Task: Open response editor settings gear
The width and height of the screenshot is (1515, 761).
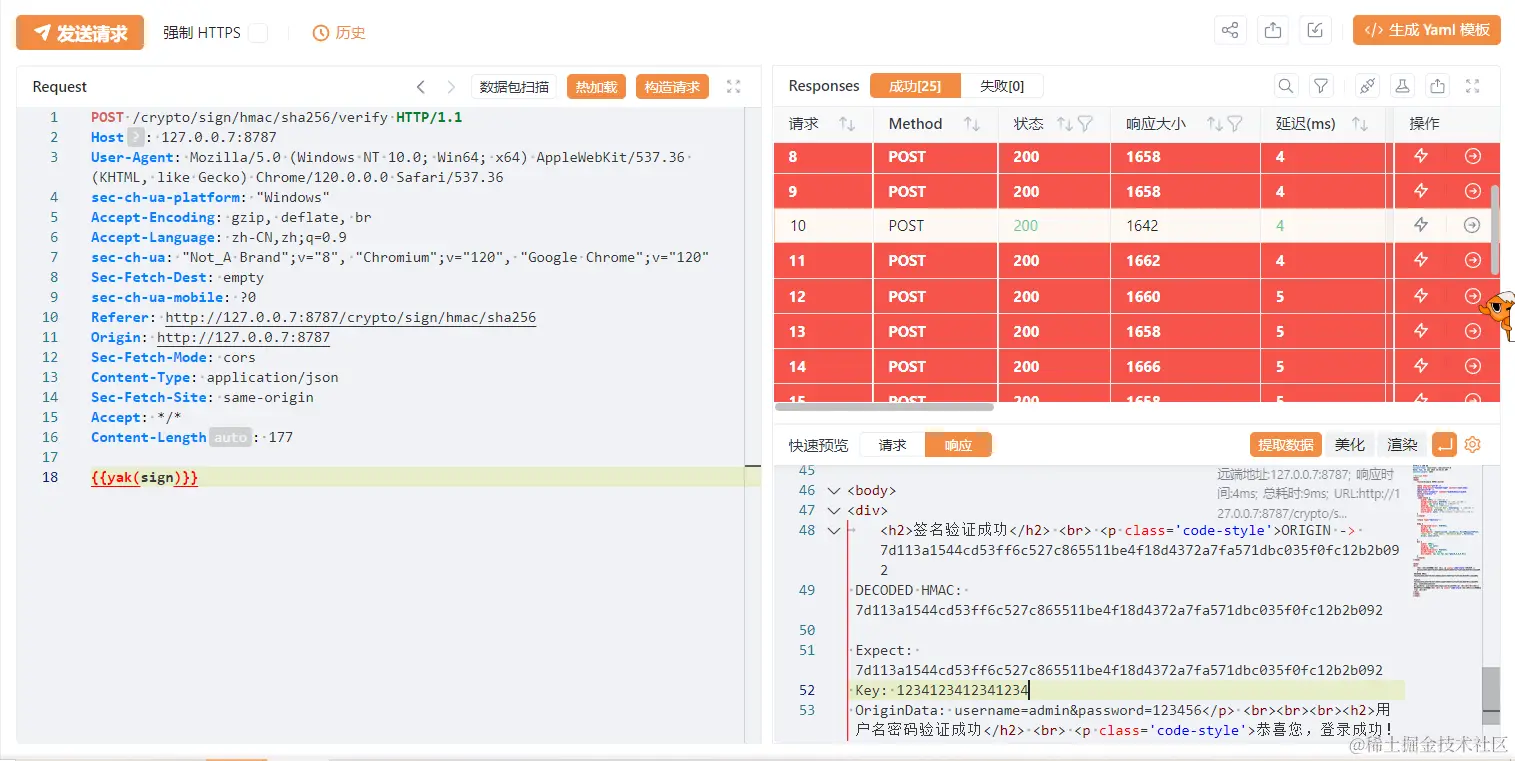Action: click(1472, 444)
